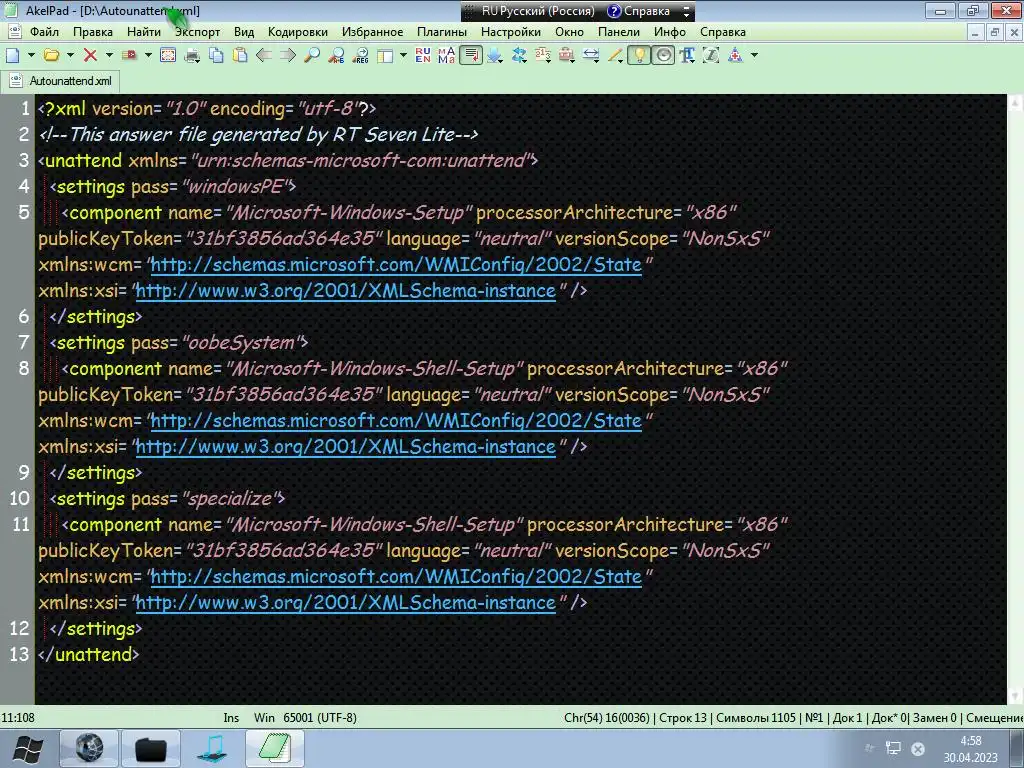
Task: Toggle the light bulb highlight button
Action: 639,56
